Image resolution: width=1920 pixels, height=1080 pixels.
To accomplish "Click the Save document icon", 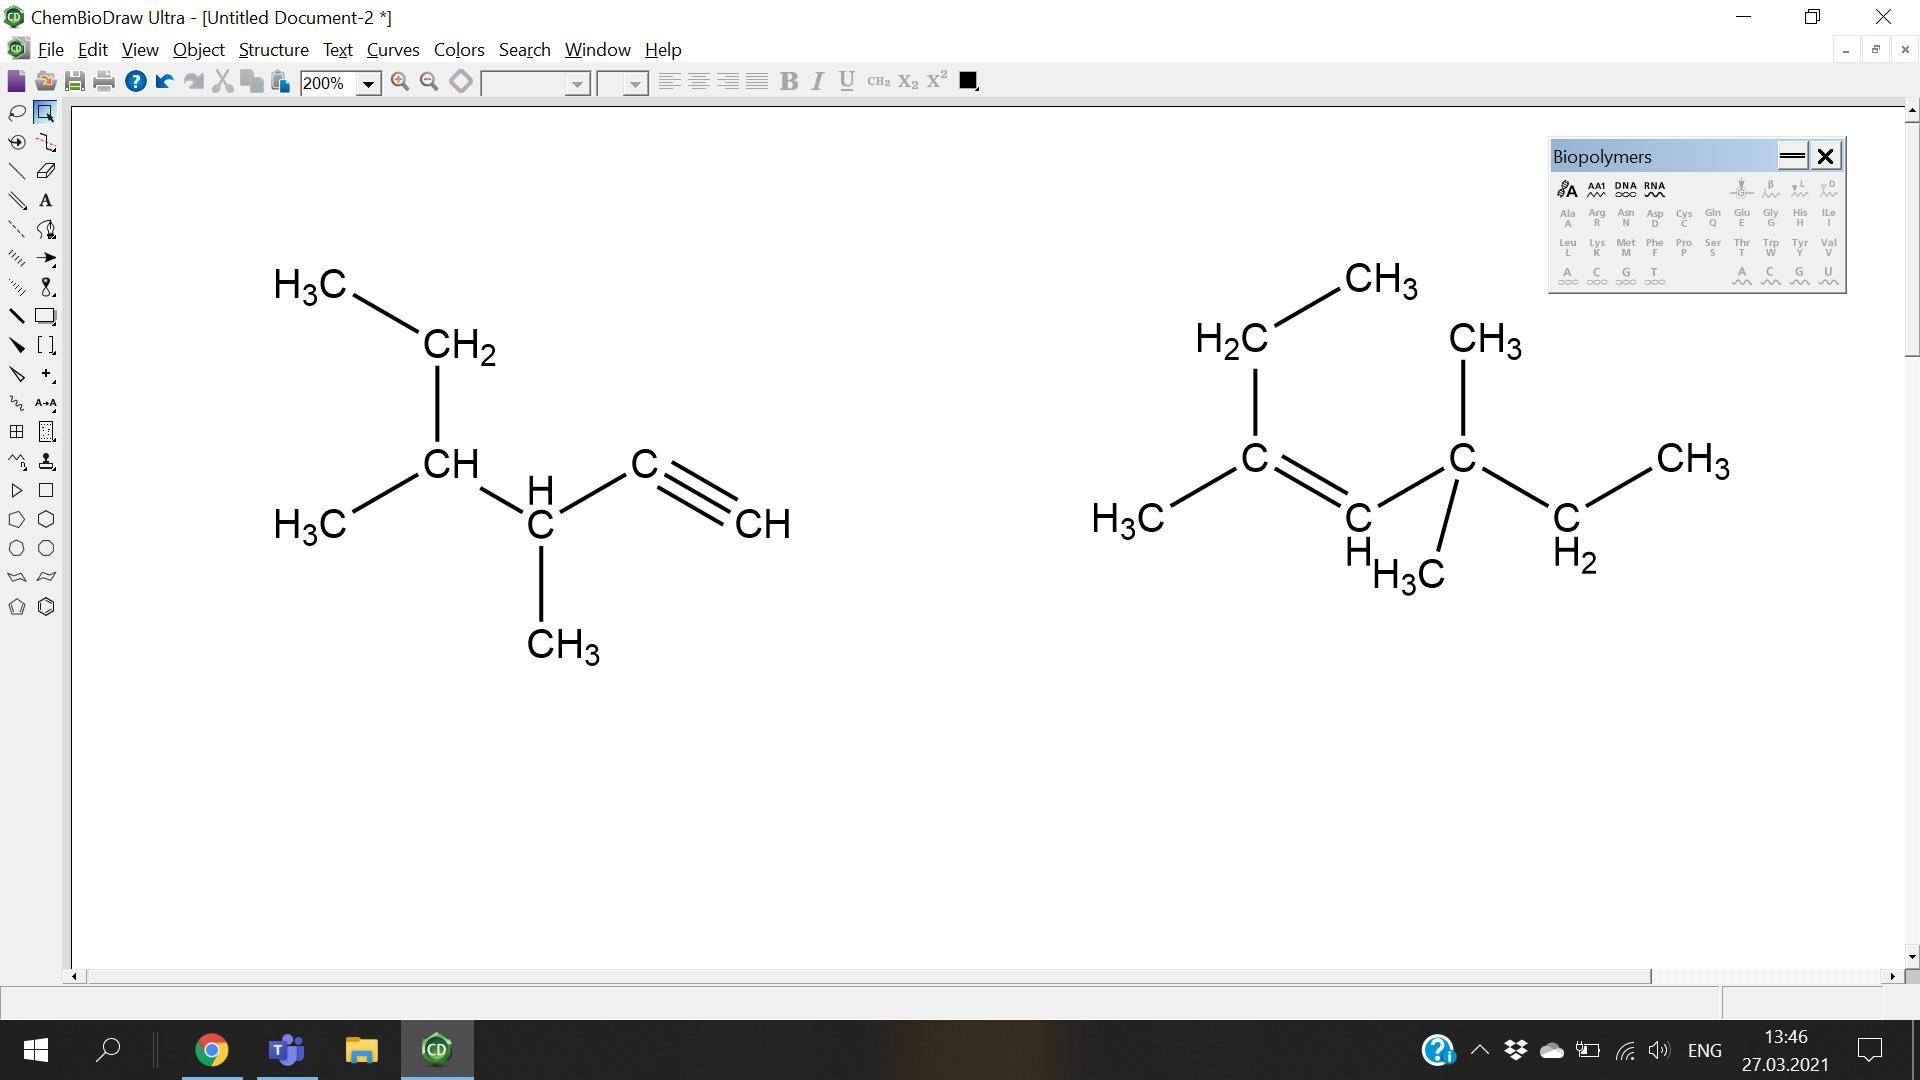I will click(75, 82).
